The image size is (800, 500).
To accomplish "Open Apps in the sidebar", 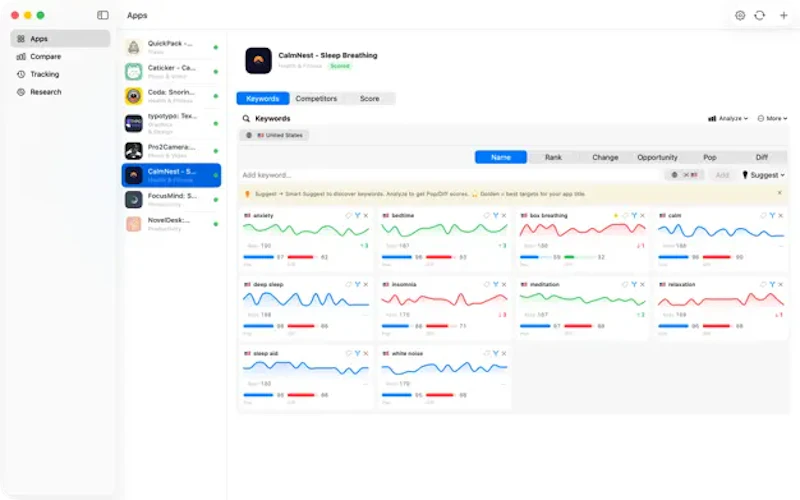I will point(60,39).
